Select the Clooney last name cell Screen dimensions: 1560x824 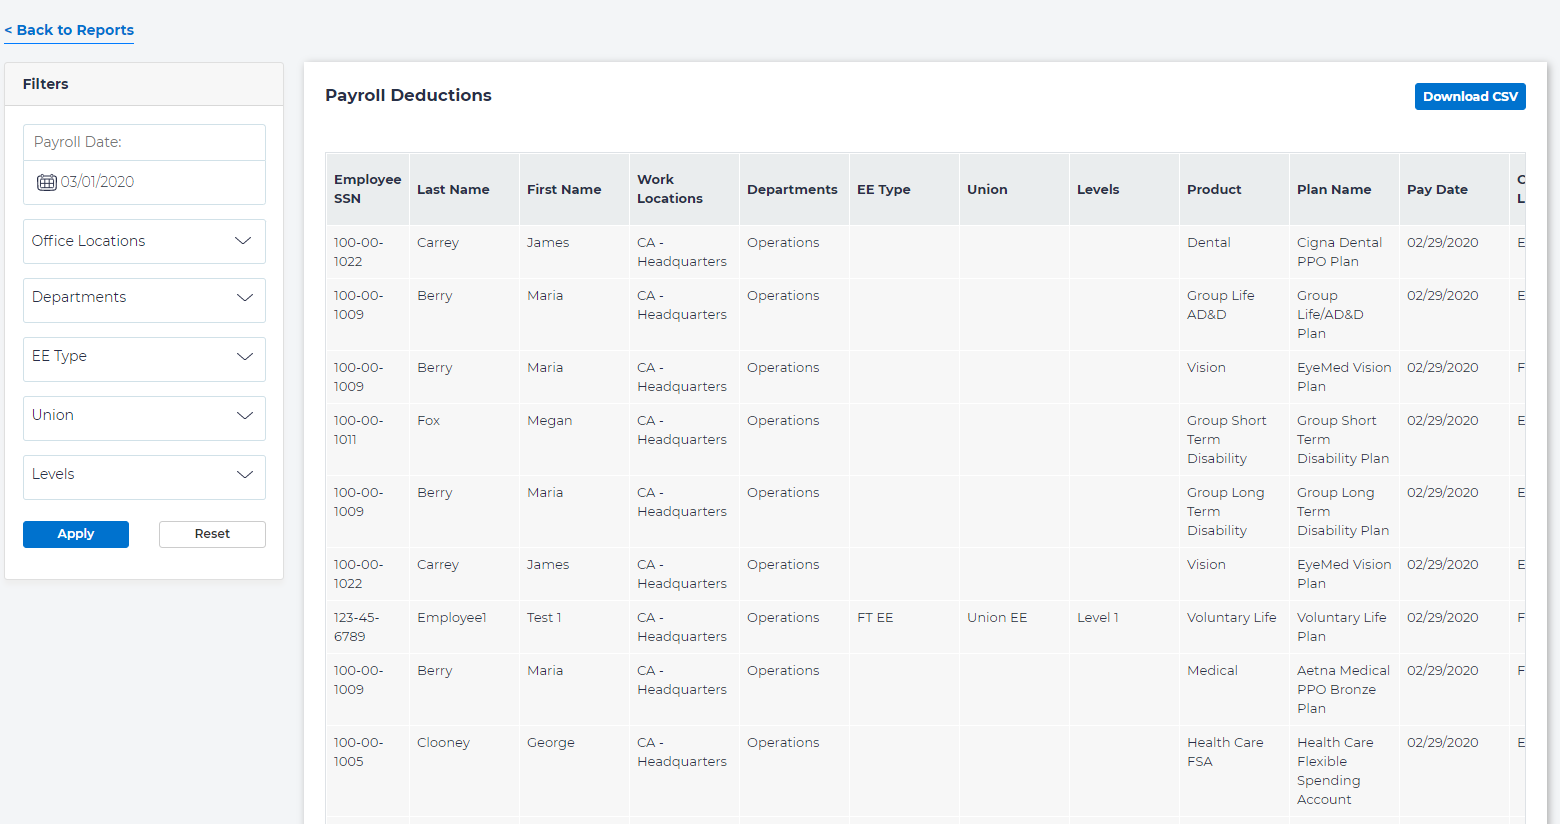click(443, 743)
